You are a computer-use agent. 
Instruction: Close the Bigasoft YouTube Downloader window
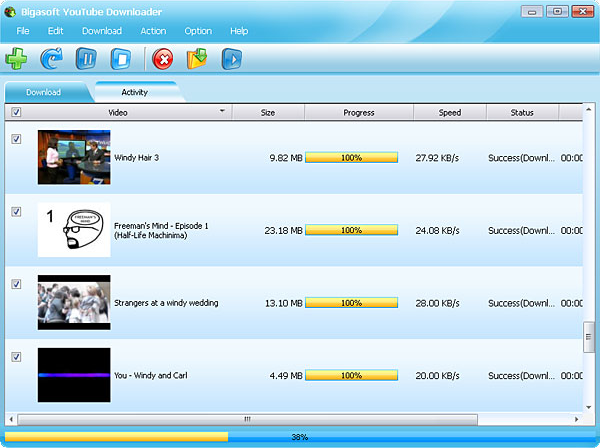pyautogui.click(x=583, y=11)
